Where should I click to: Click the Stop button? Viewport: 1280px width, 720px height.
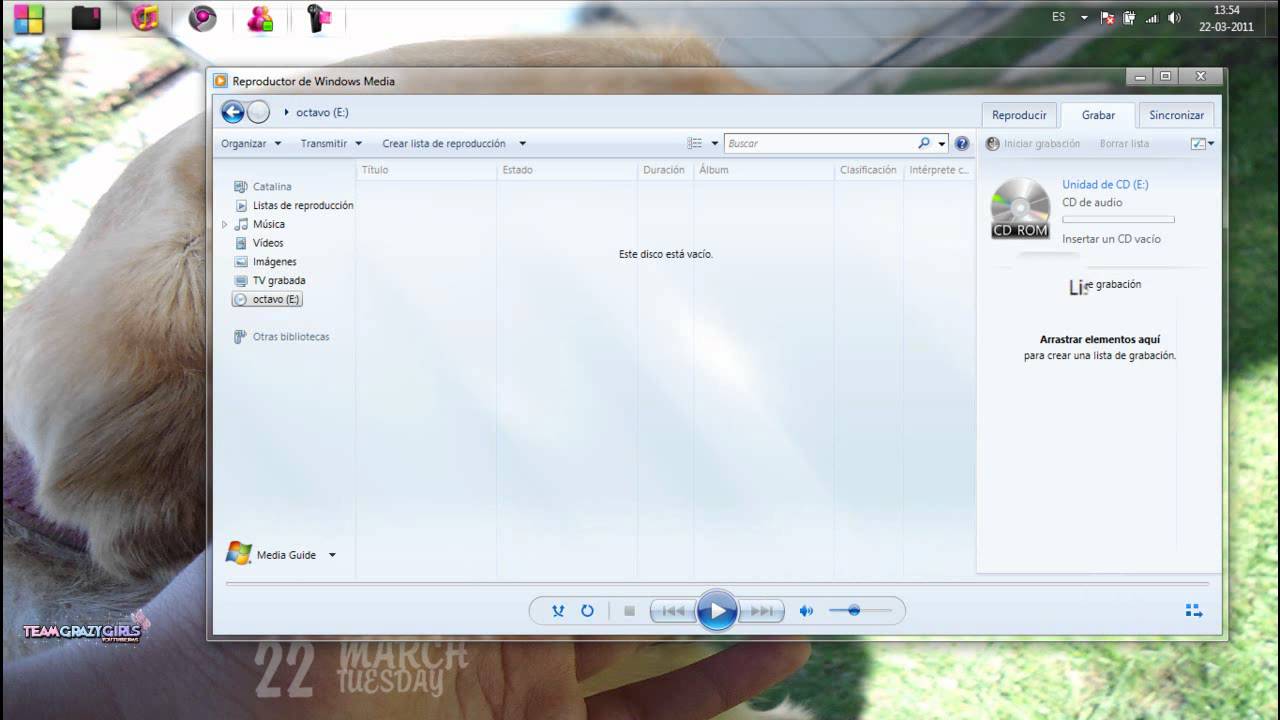click(x=629, y=611)
